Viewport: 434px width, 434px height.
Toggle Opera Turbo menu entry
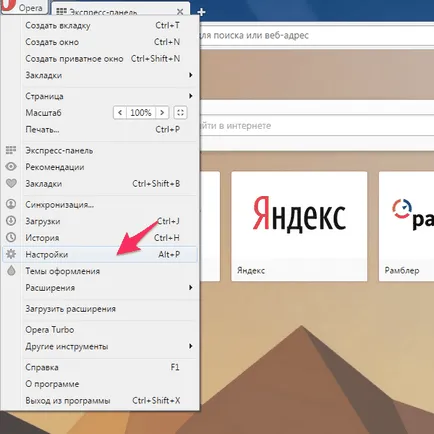pyautogui.click(x=100, y=330)
